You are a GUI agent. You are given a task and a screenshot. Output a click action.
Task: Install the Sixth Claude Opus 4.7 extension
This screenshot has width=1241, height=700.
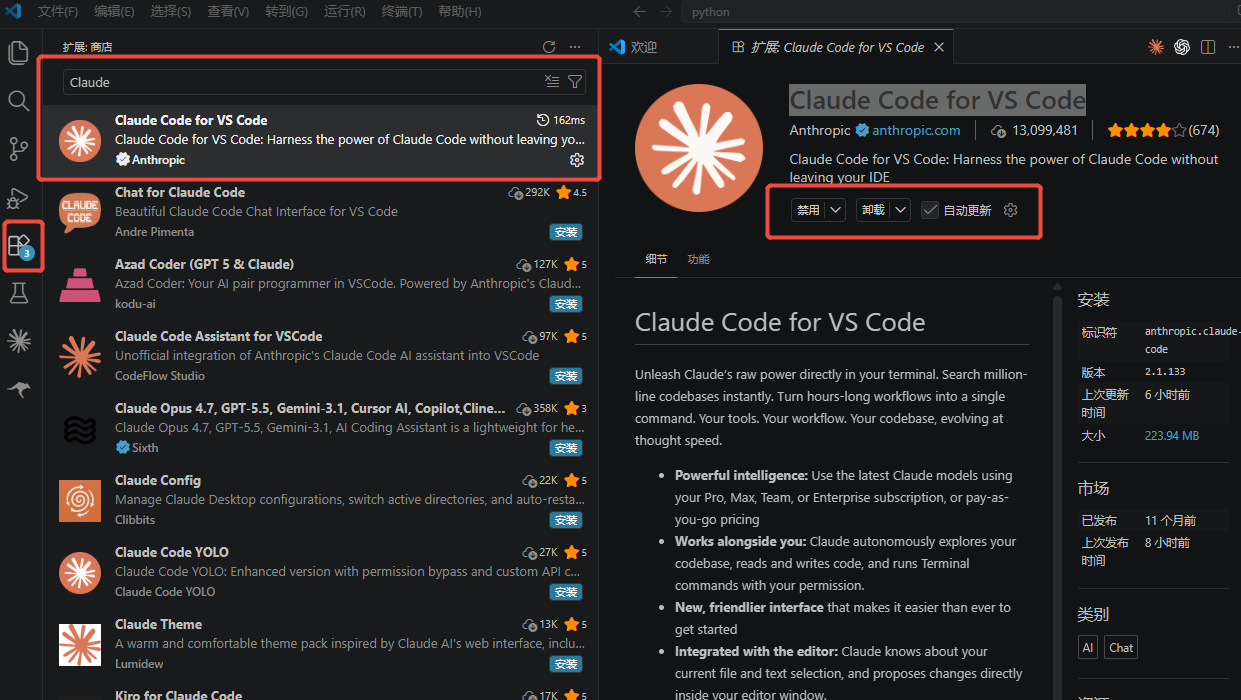pos(566,448)
